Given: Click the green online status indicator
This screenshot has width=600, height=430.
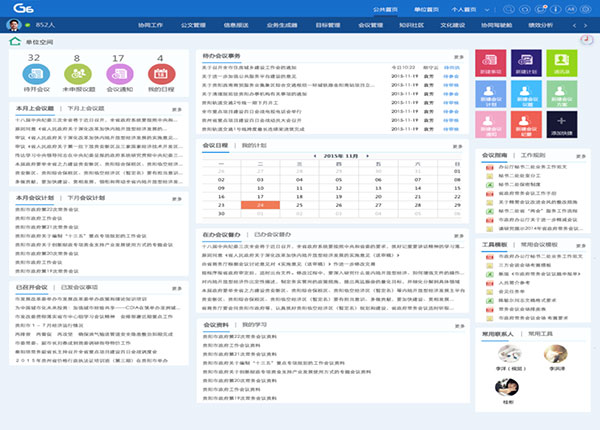Looking at the screenshot, I should (28, 25).
